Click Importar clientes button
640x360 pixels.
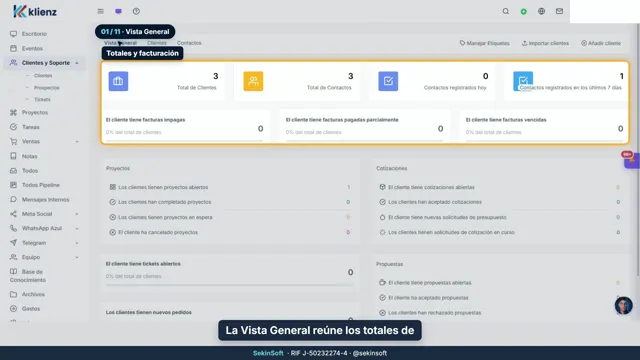[545, 43]
